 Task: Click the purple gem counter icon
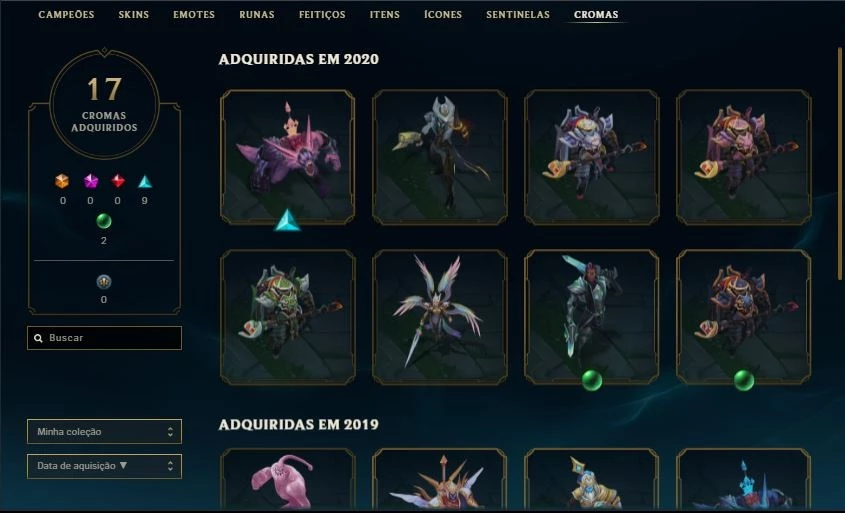91,181
